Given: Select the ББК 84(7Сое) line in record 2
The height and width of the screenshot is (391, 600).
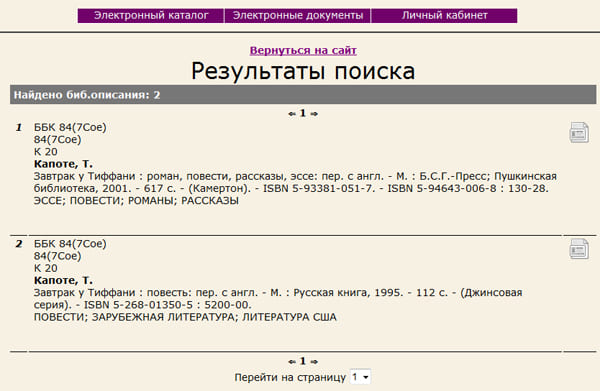Looking at the screenshot, I should point(70,244).
